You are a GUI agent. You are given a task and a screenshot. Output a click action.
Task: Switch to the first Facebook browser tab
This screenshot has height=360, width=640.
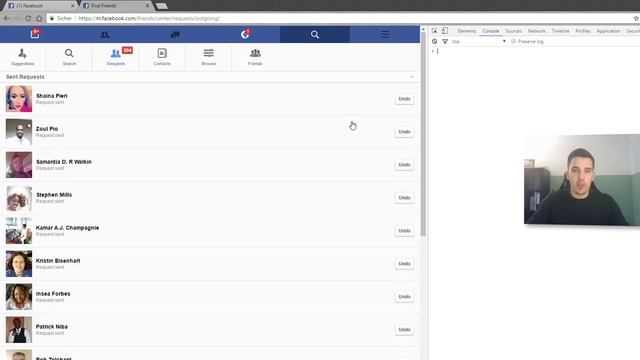click(x=41, y=6)
